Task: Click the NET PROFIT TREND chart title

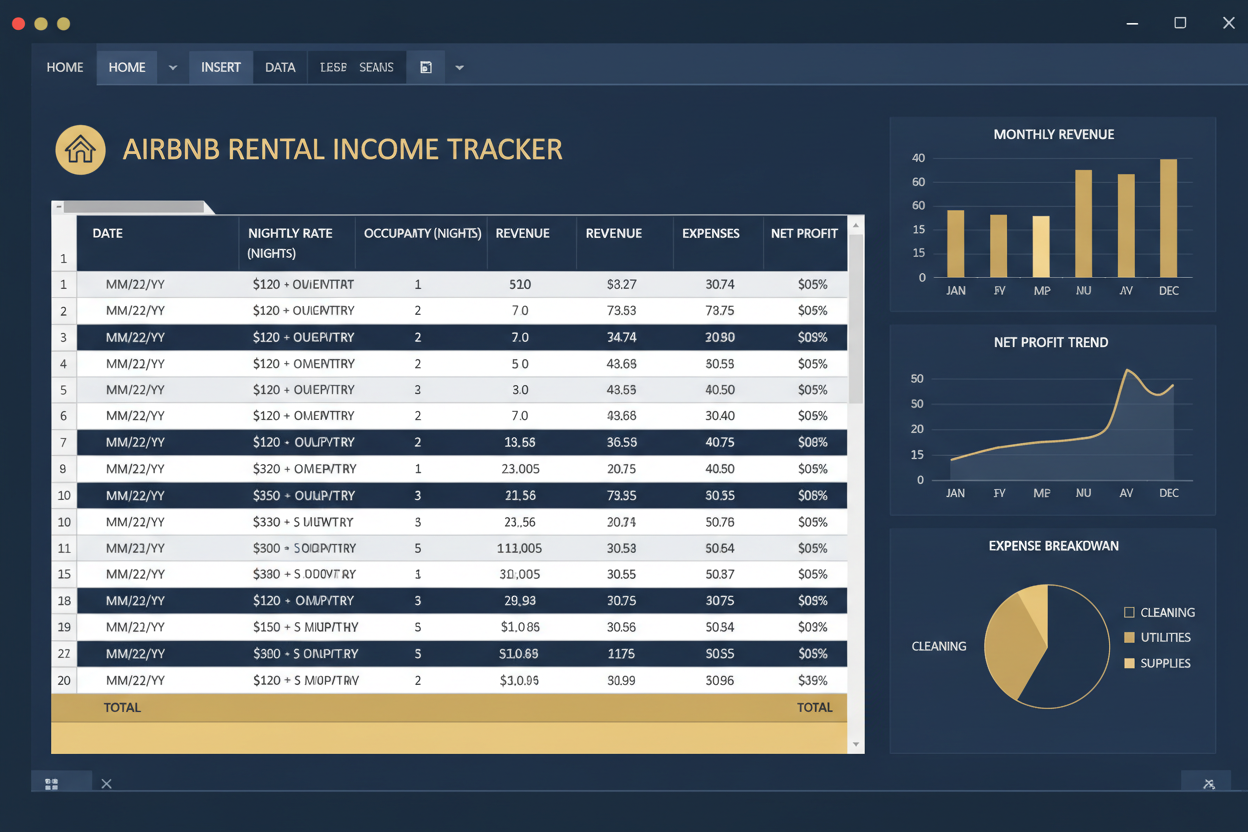Action: coord(1051,342)
